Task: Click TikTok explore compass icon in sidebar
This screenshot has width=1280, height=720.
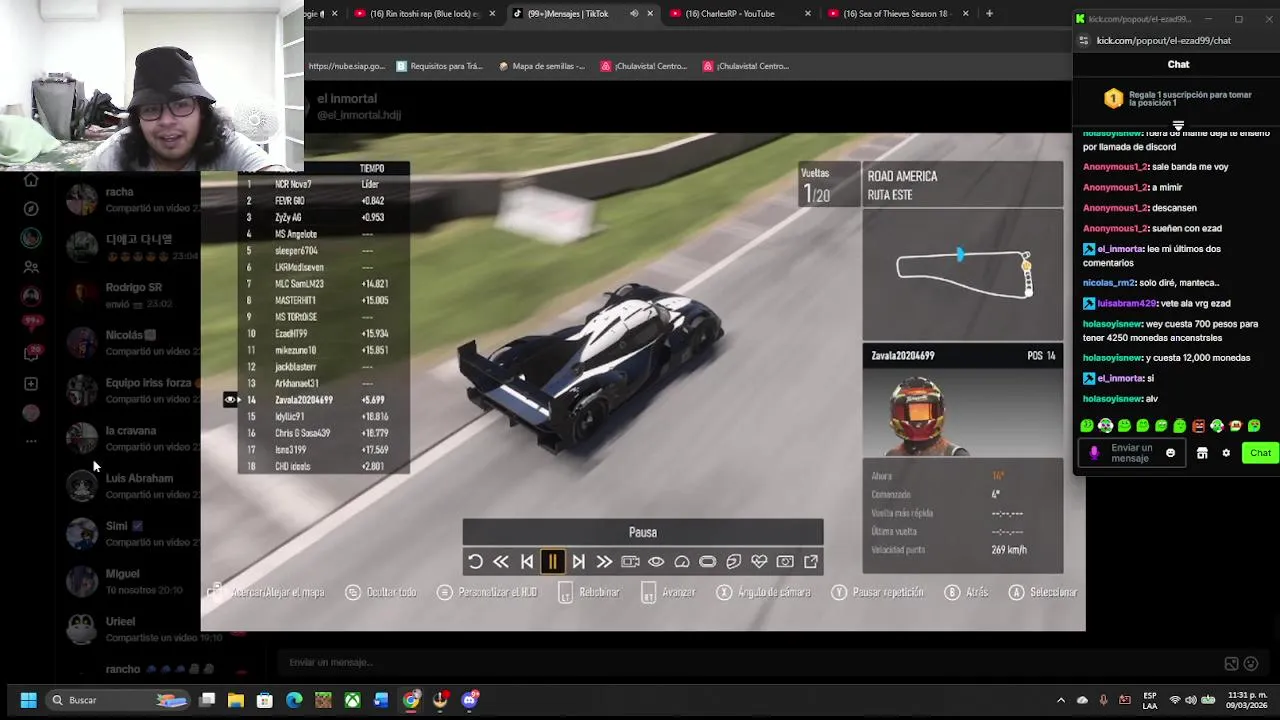Action: (x=31, y=209)
